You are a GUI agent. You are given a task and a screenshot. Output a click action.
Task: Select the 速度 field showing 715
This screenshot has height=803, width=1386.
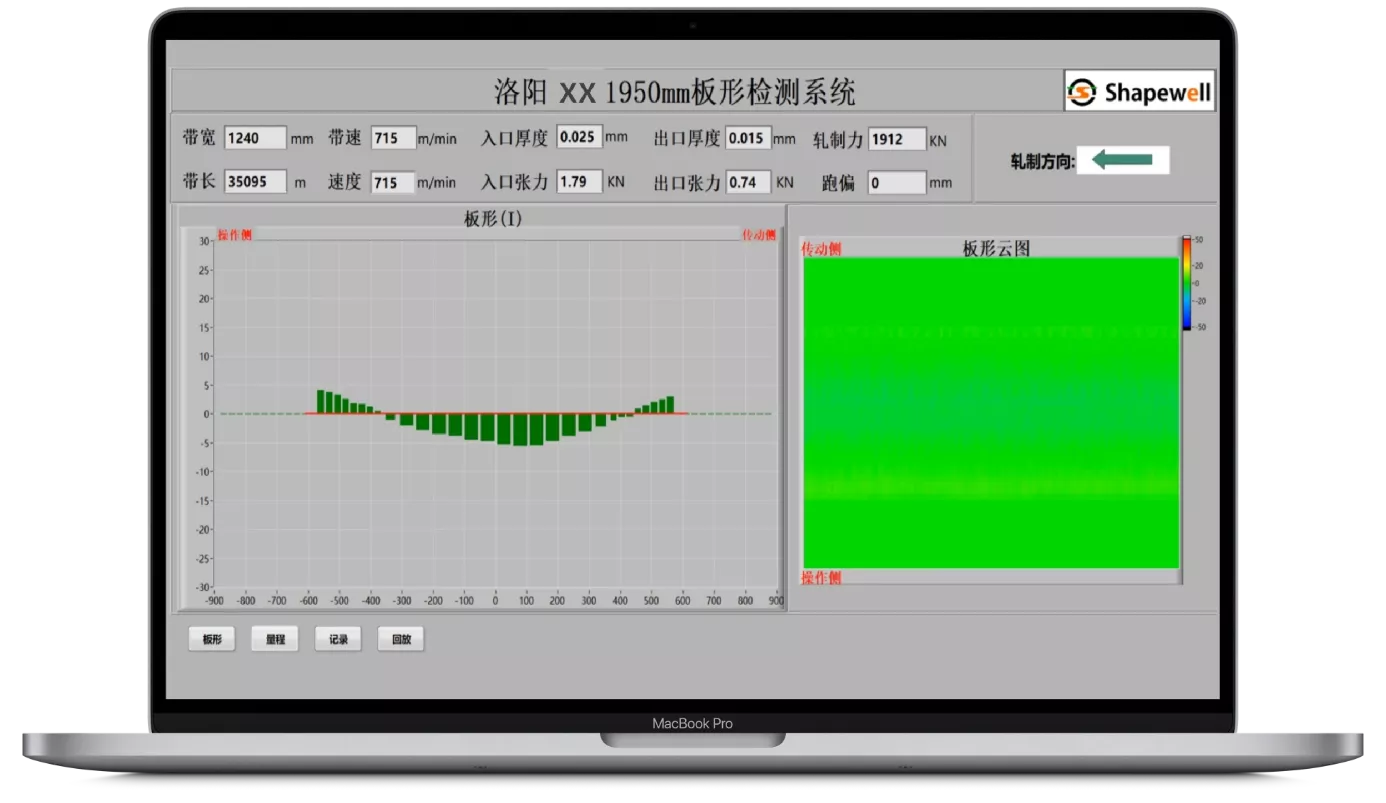coord(393,182)
